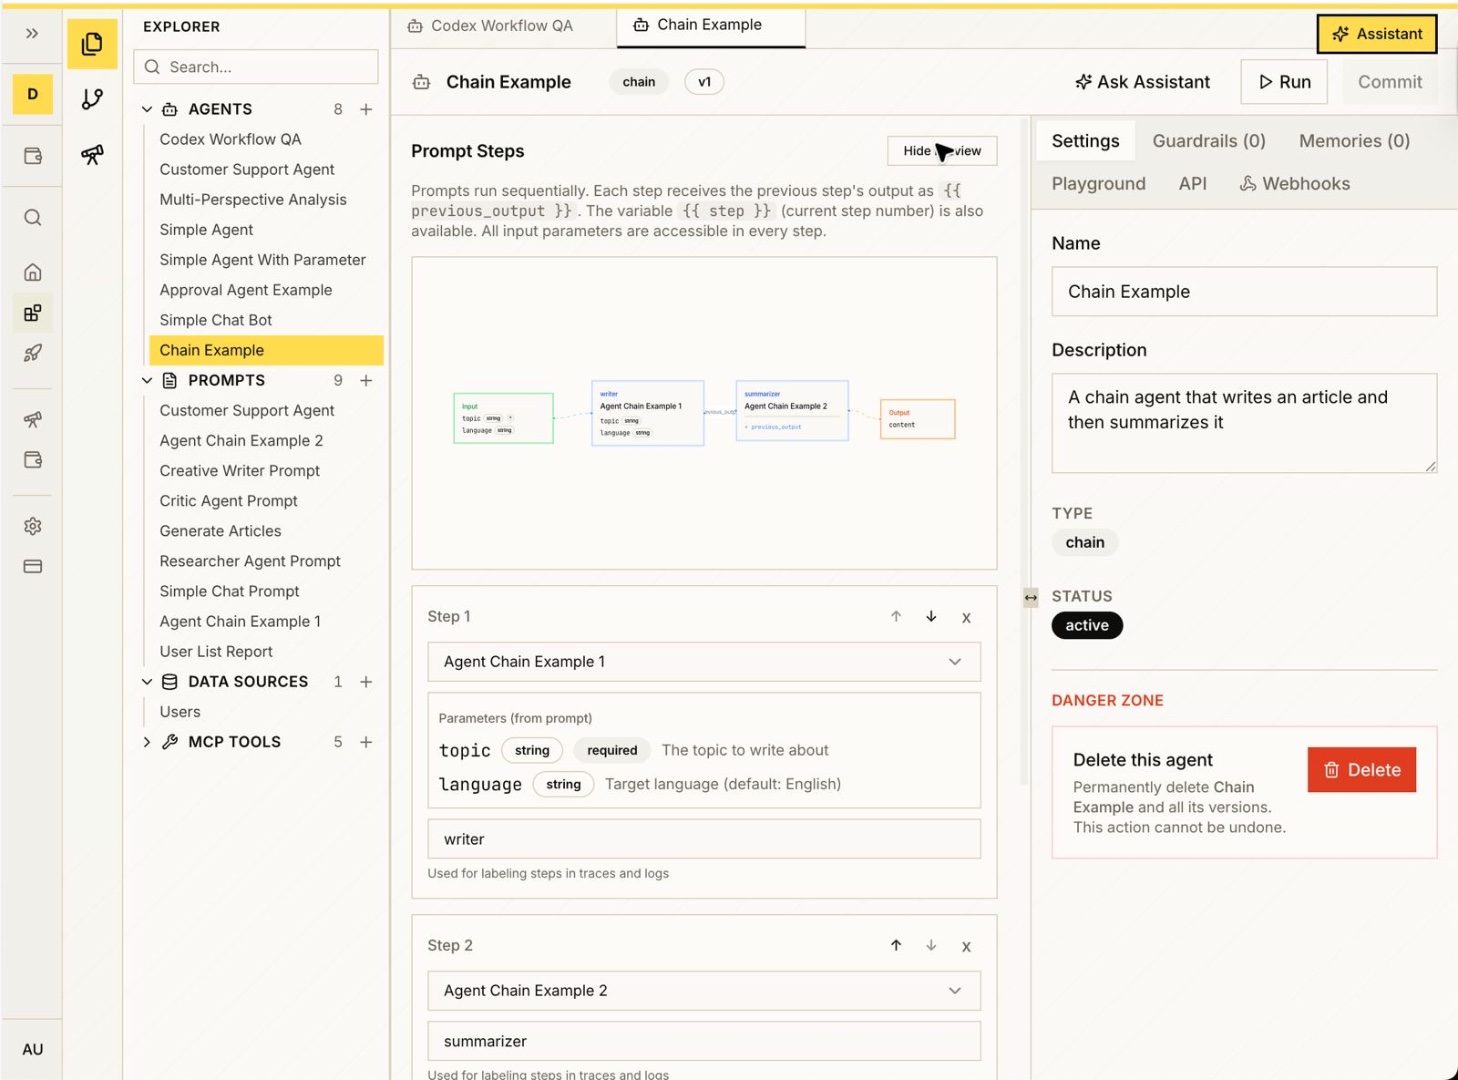Click the Input node in flow preview
Viewport: 1458px width, 1080px height.
click(x=503, y=418)
